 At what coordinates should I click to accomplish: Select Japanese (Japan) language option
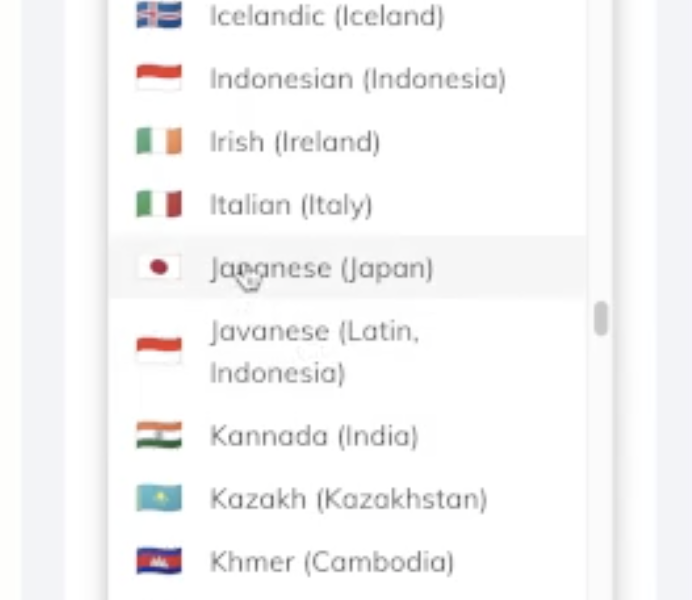[x=321, y=268]
